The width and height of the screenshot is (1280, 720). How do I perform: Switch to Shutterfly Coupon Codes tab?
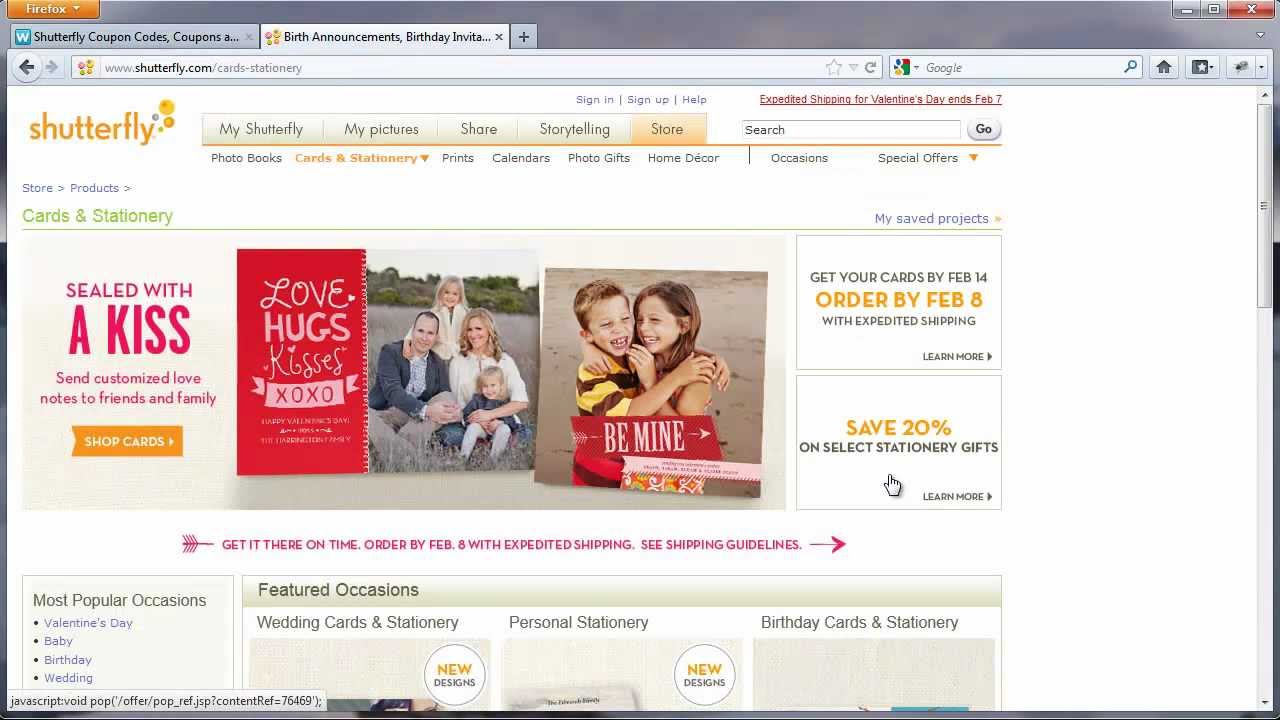point(135,37)
